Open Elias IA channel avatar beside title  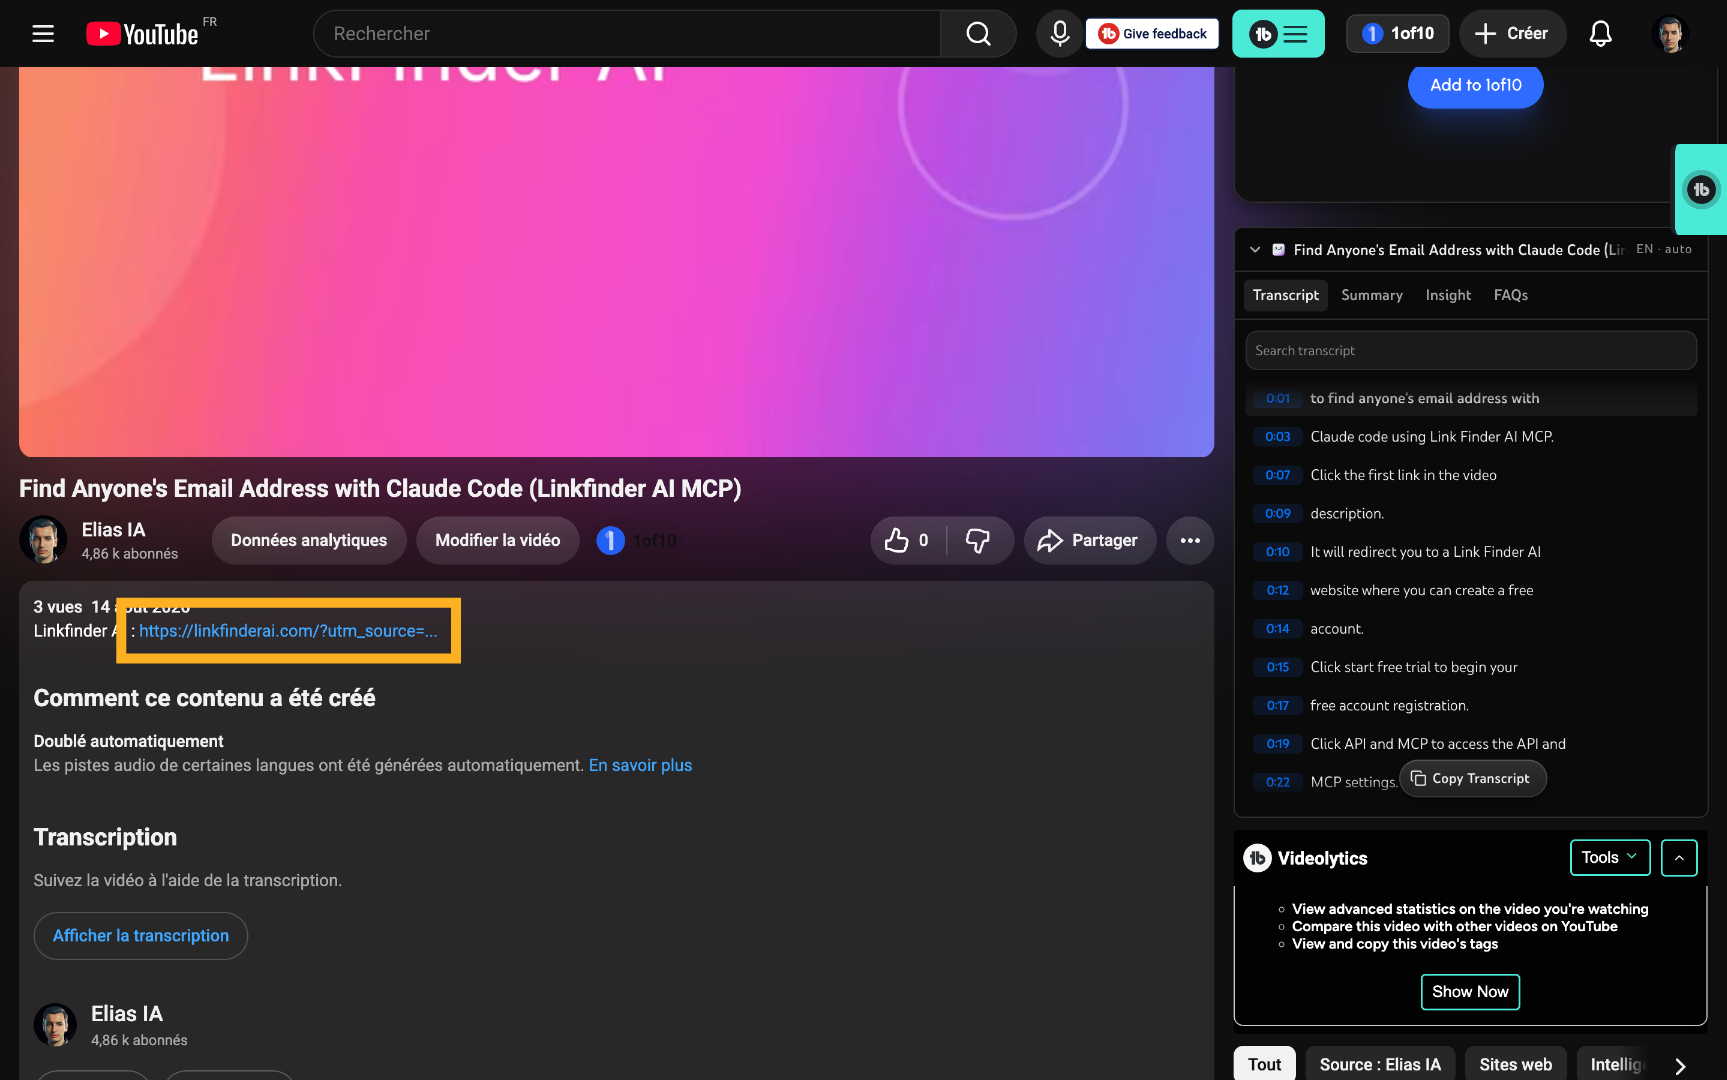coord(43,541)
